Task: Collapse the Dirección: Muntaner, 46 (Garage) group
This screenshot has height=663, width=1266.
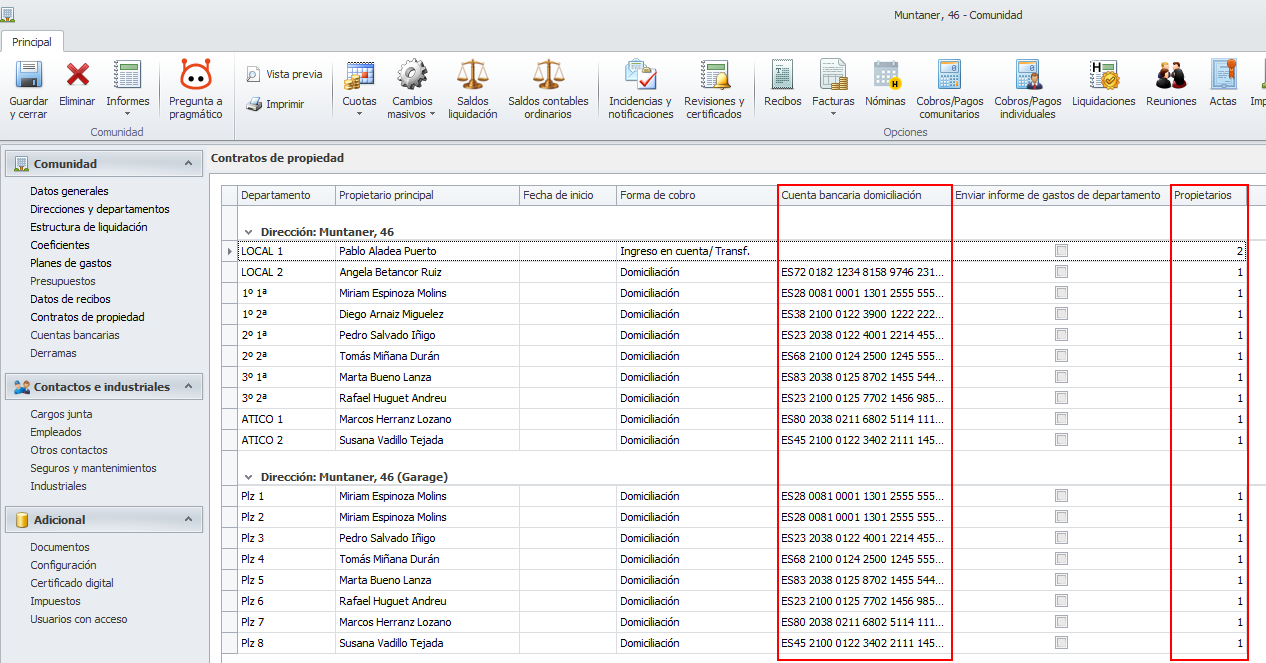Action: click(249, 477)
